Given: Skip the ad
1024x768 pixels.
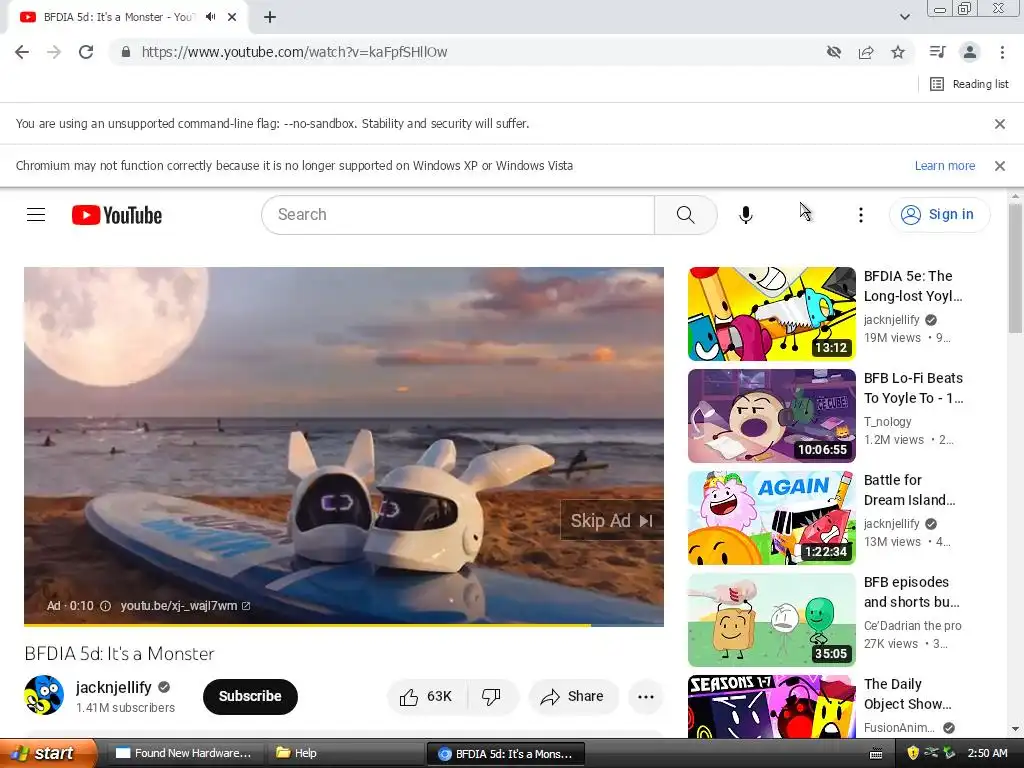Looking at the screenshot, I should pyautogui.click(x=612, y=520).
